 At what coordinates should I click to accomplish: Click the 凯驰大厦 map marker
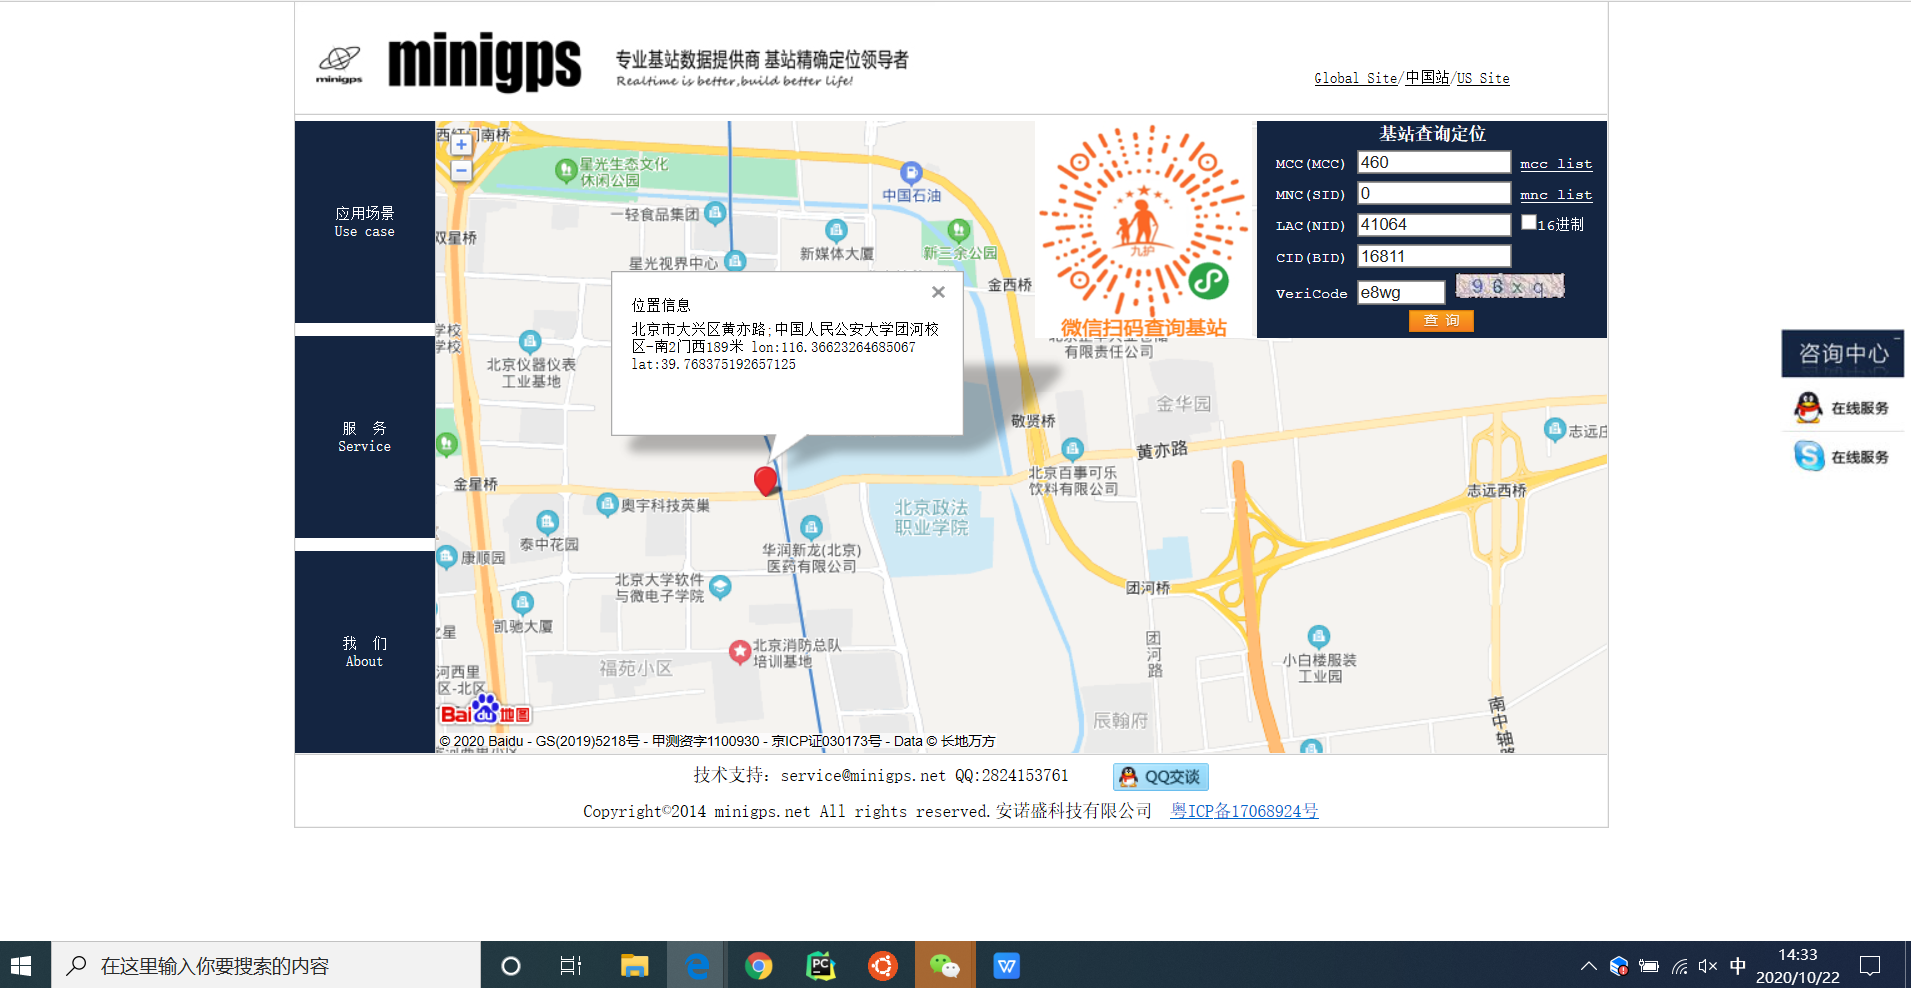coord(522,603)
